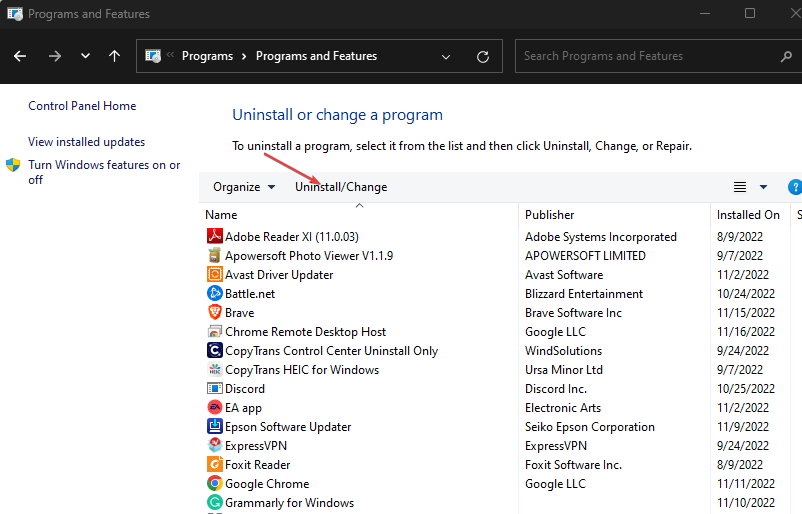
Task: Open Turn Windows features on or off
Action: pos(104,172)
